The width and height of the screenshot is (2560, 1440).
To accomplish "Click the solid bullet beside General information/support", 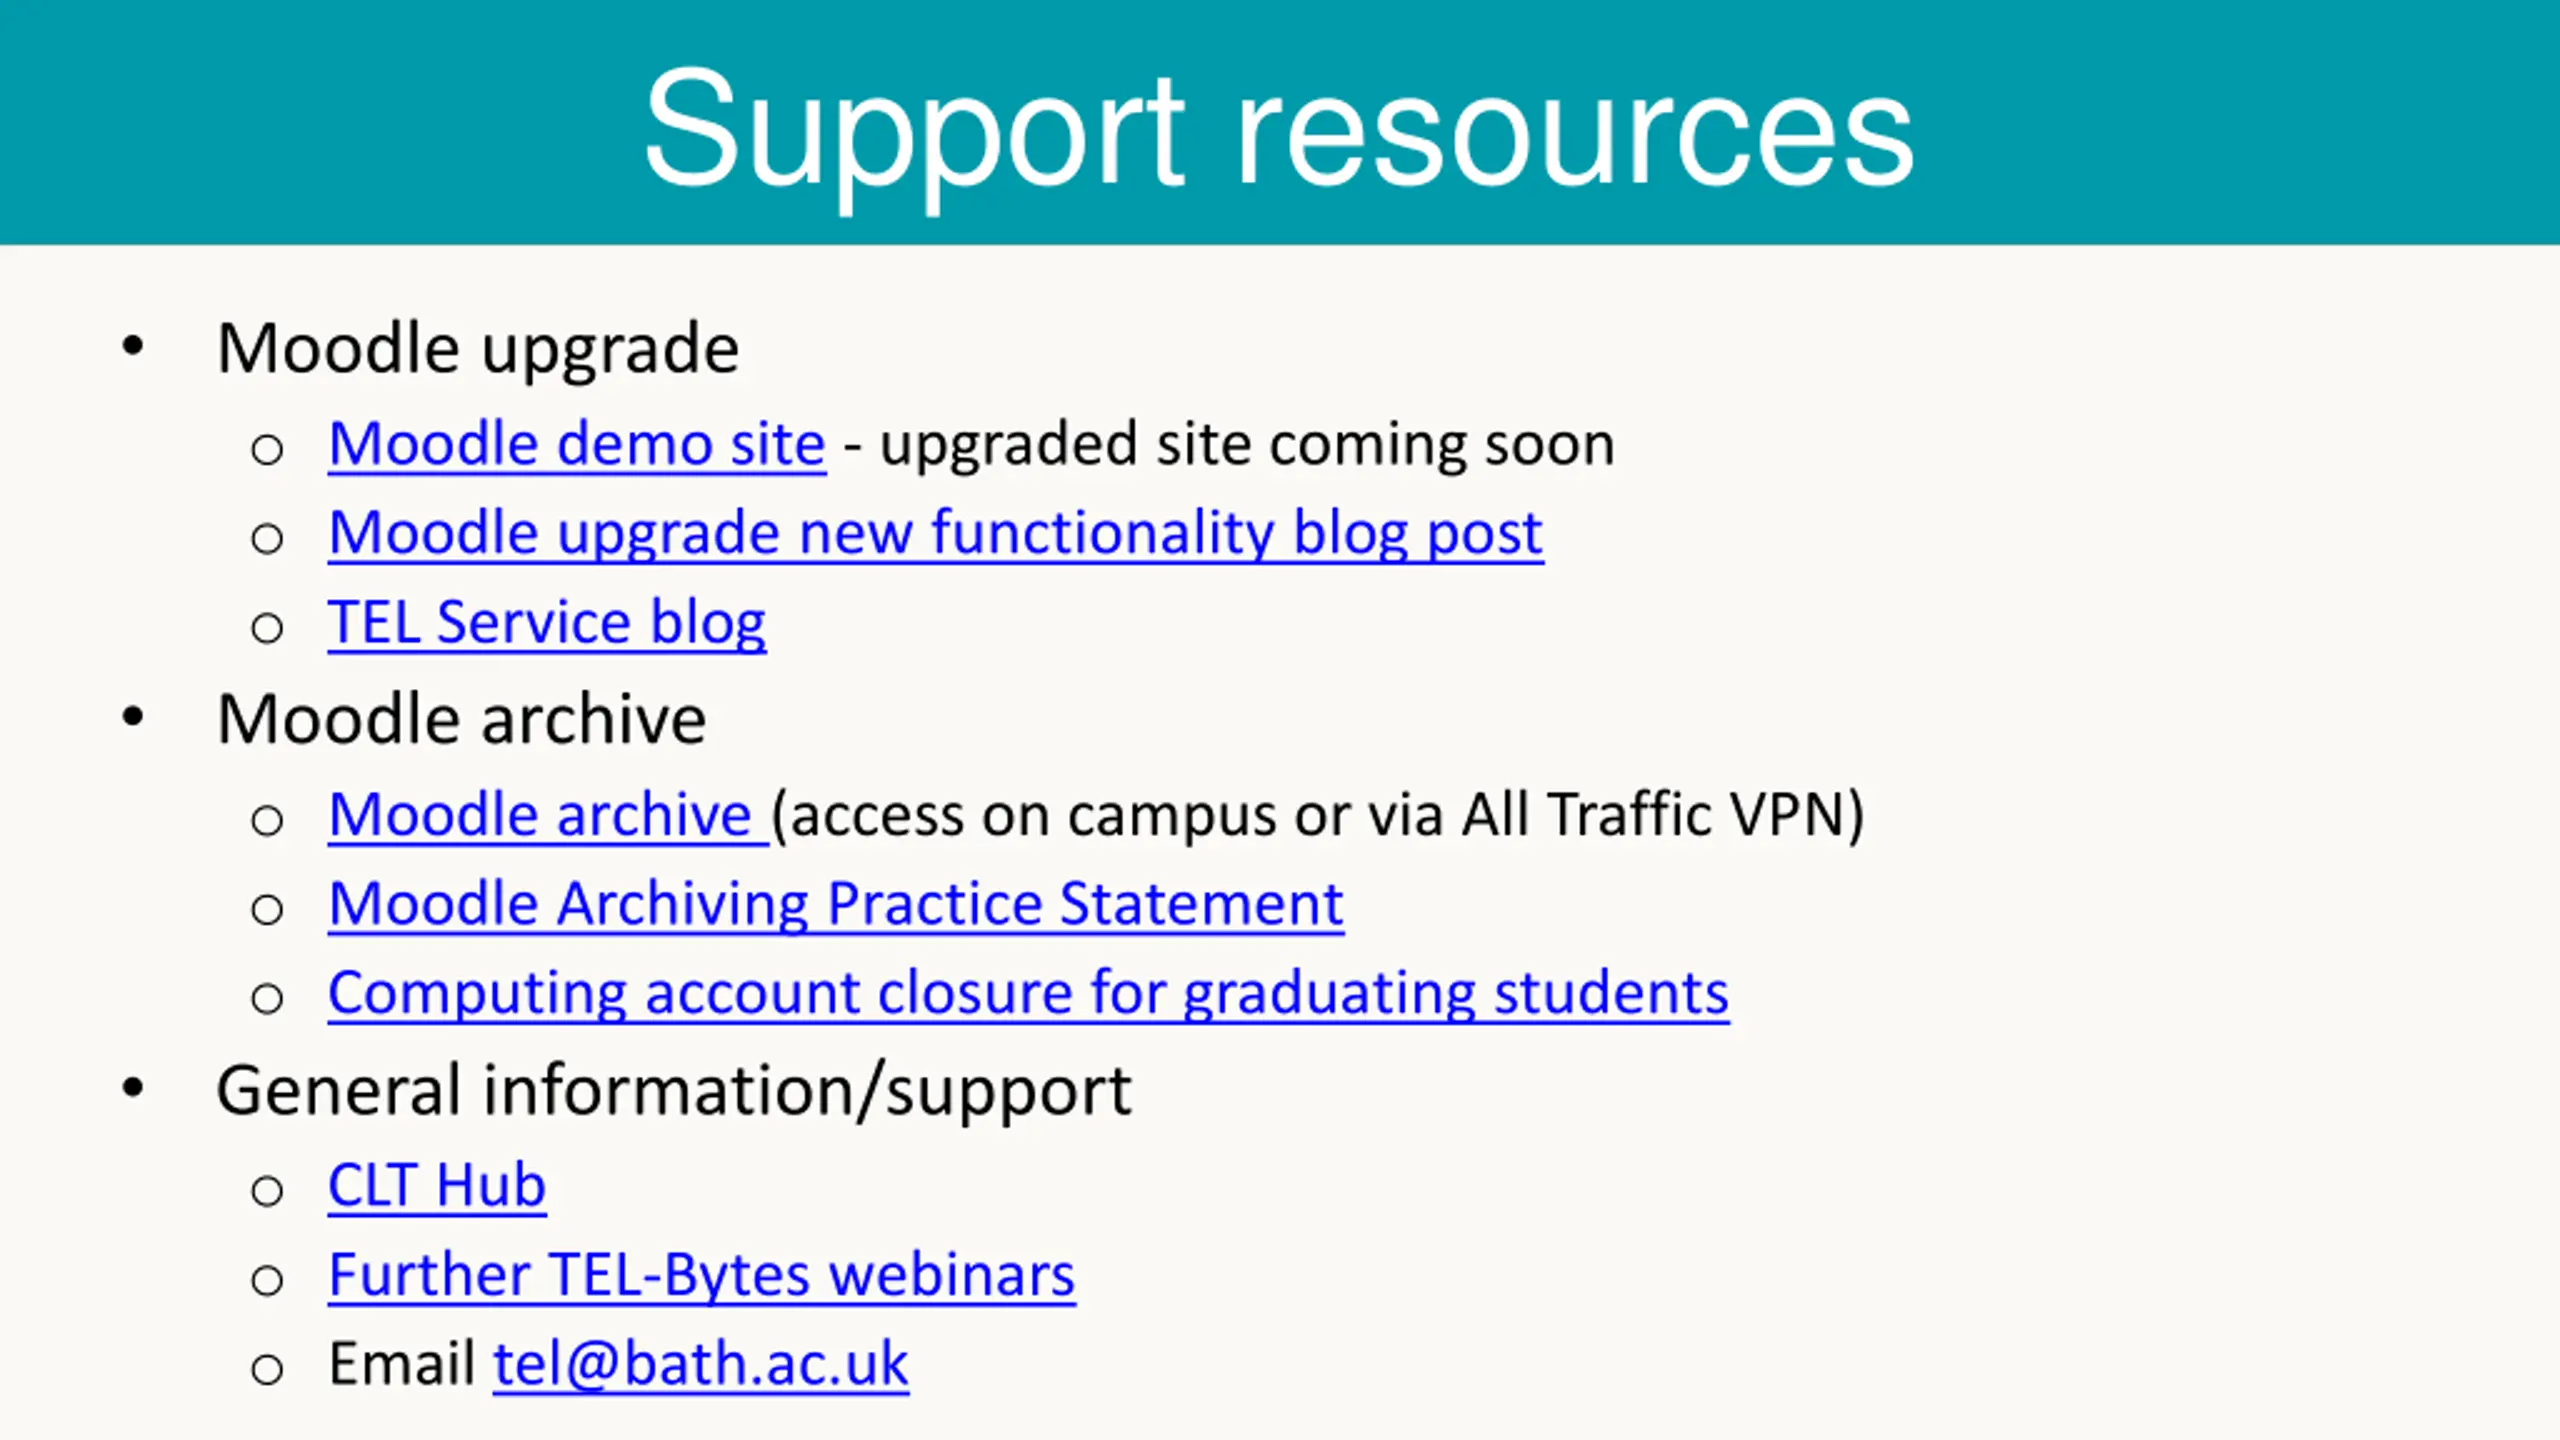I will click(133, 1088).
